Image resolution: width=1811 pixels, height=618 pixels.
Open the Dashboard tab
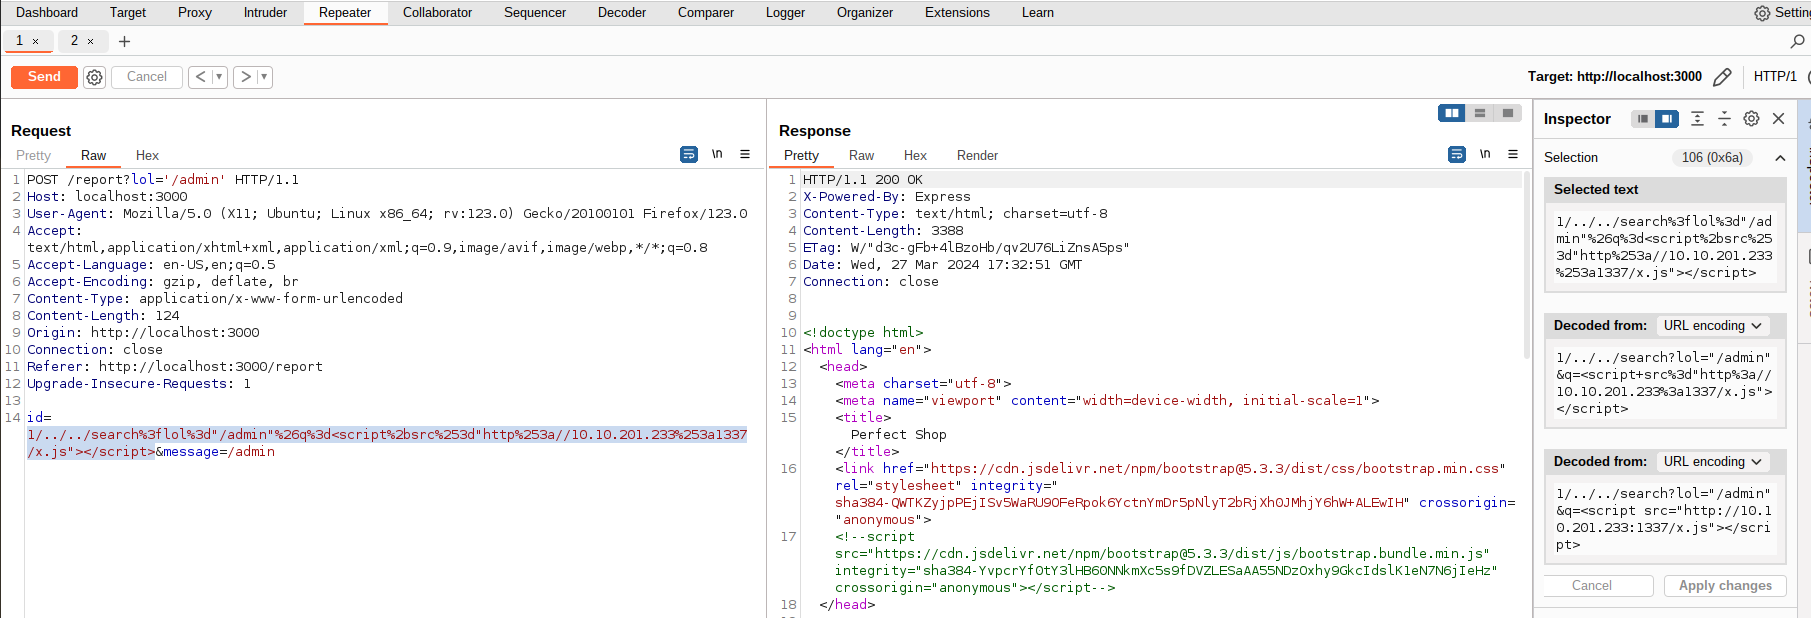pos(47,13)
